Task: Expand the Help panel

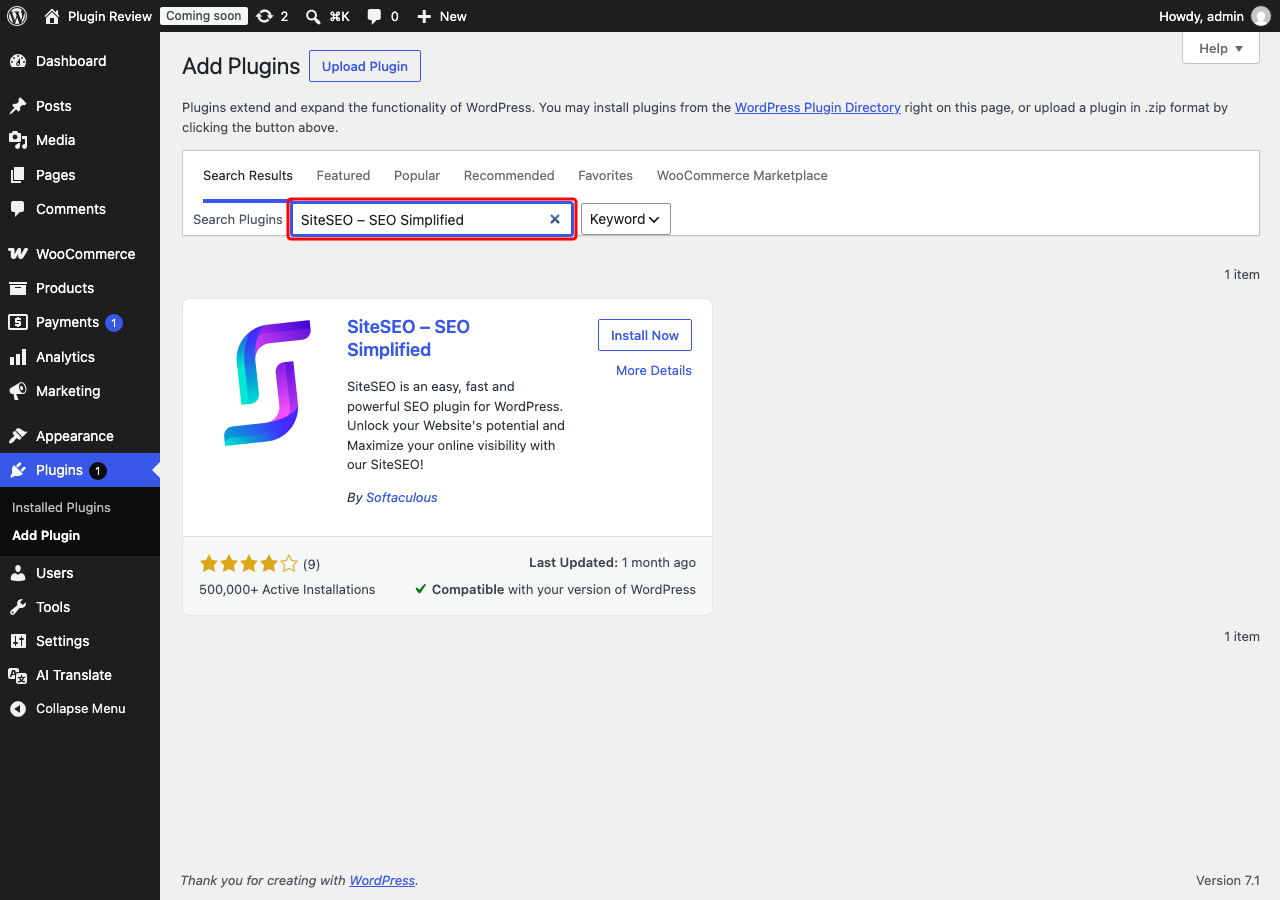Action: pos(1221,48)
